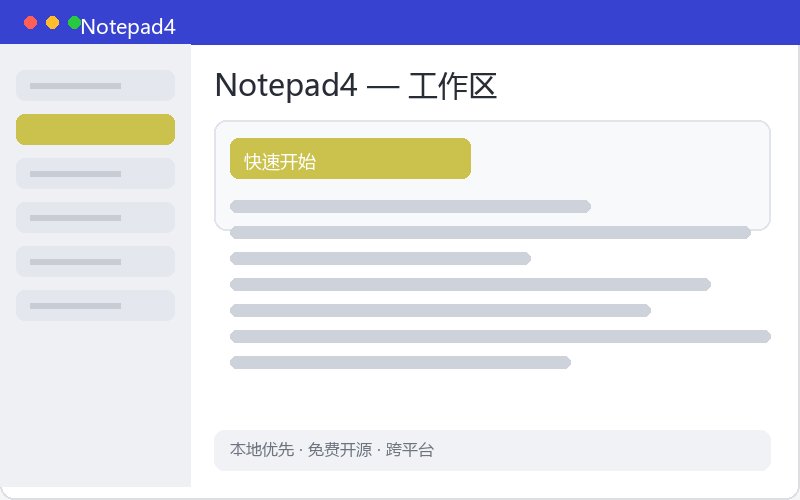Click the yellow minimize window dot
Image resolution: width=800 pixels, height=500 pixels.
[x=53, y=23]
